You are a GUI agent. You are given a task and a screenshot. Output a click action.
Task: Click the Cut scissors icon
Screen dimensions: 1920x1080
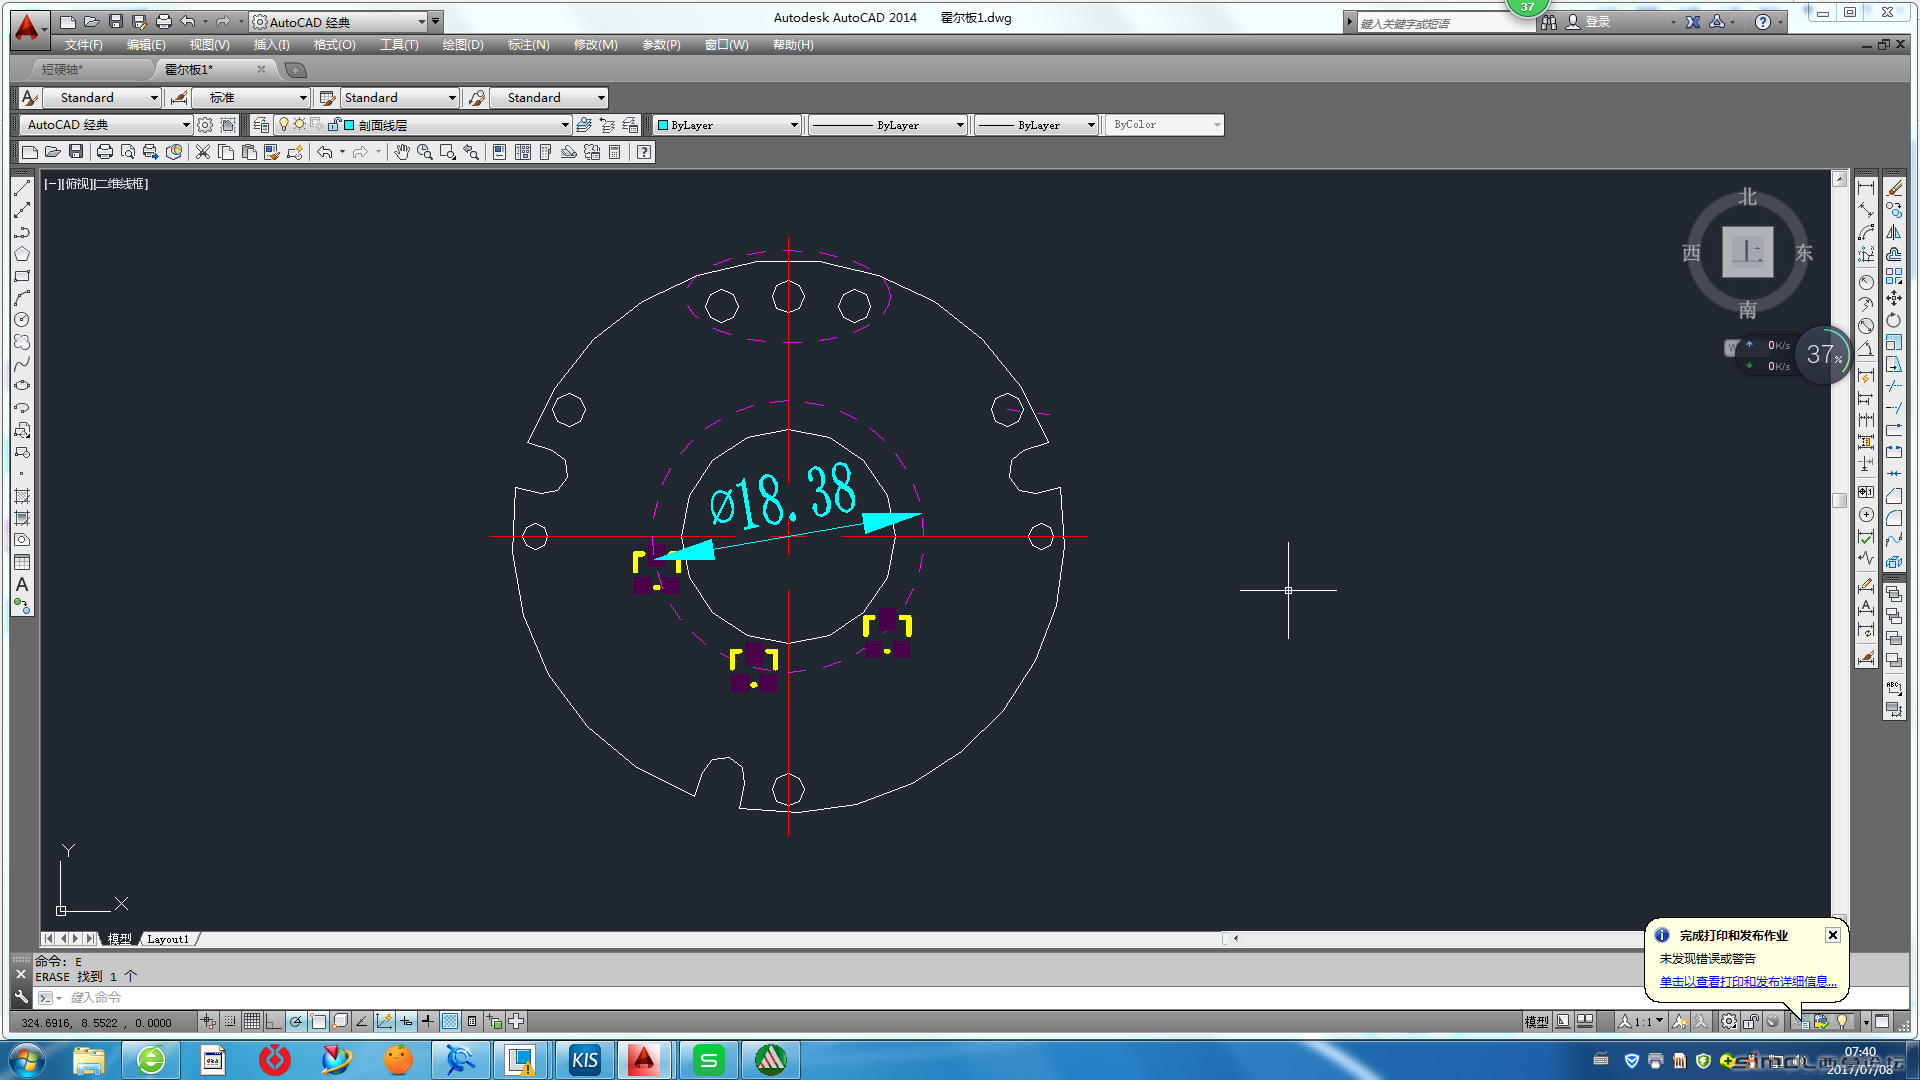(203, 152)
